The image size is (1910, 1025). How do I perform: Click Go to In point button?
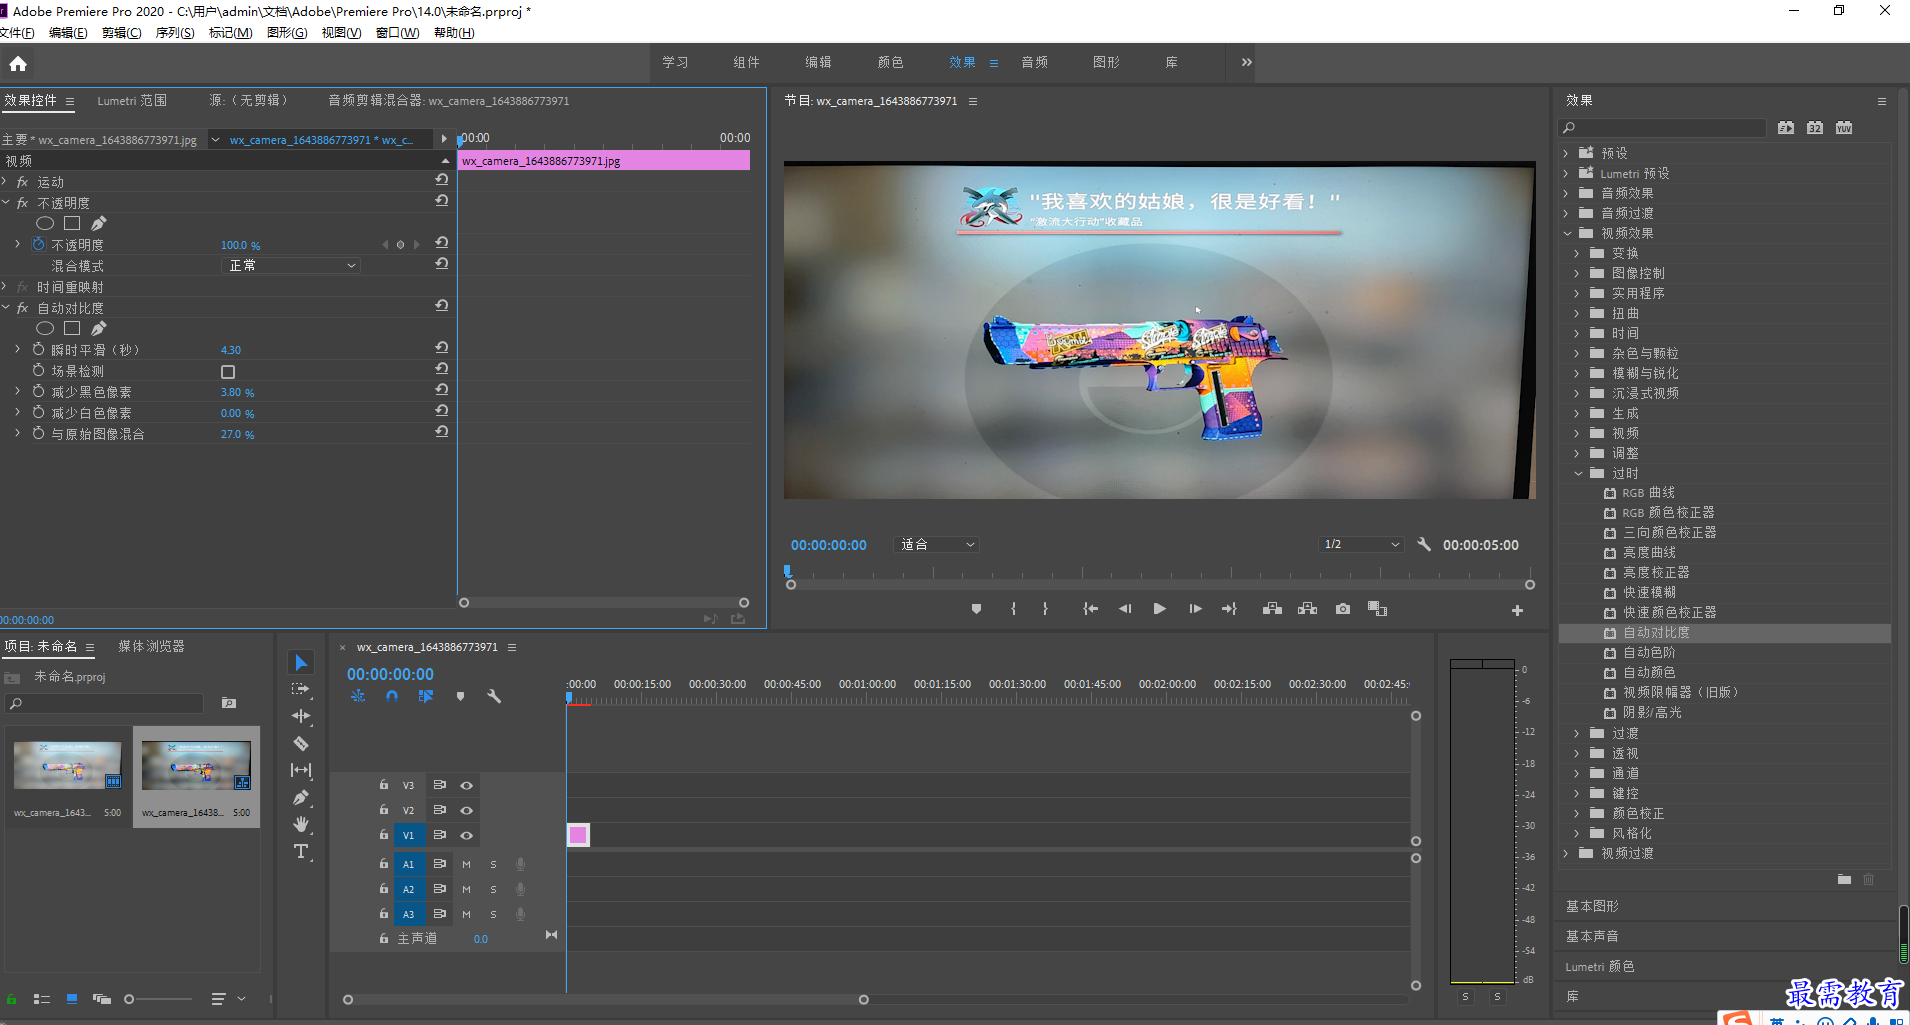tap(1090, 609)
